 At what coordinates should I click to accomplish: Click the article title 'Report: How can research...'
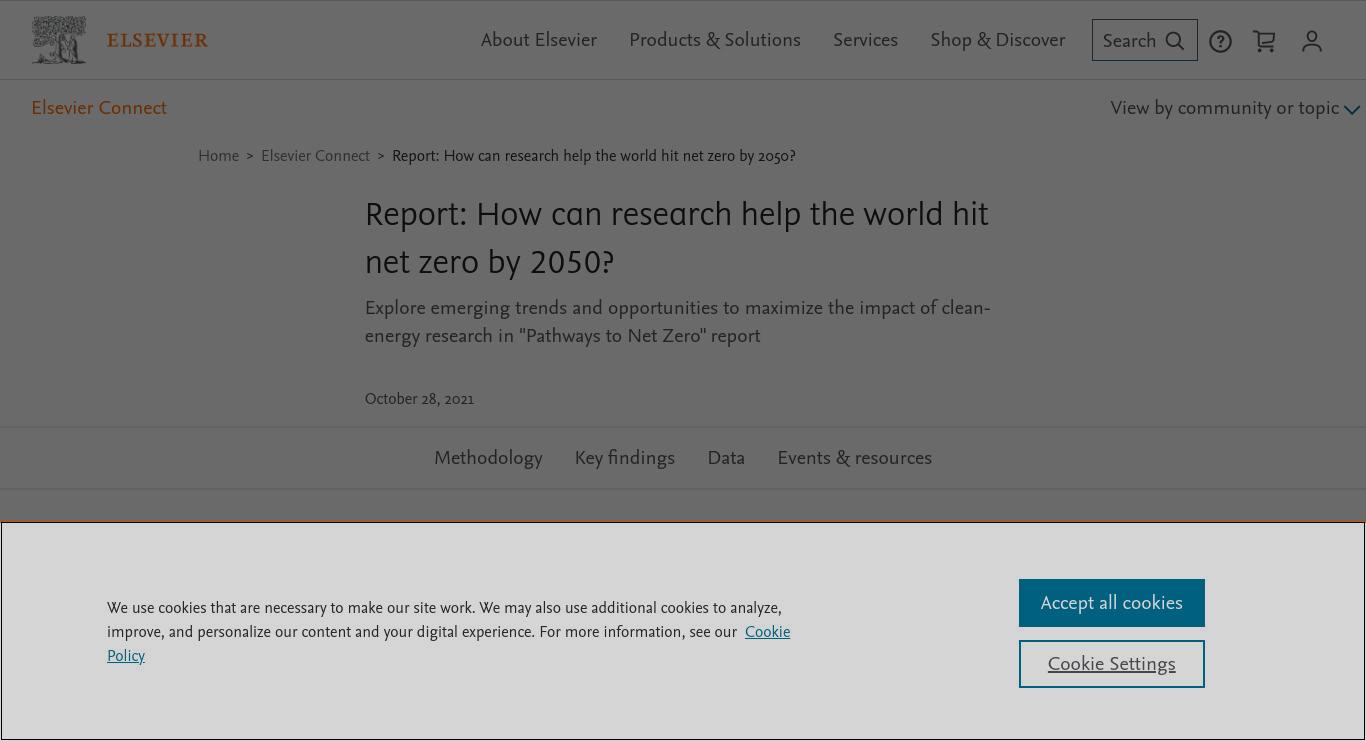(677, 238)
